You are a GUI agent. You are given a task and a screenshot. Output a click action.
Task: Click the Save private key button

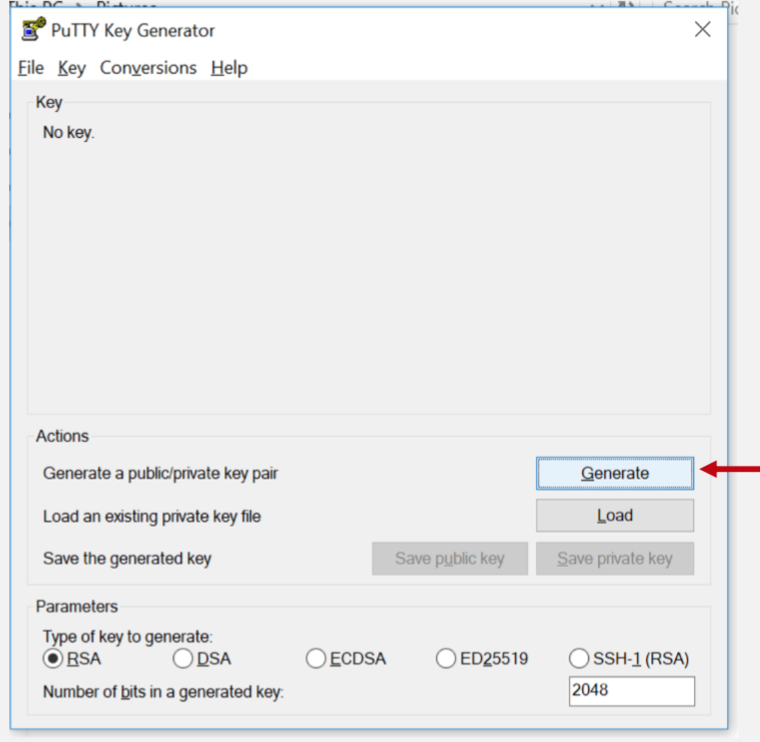[614, 559]
